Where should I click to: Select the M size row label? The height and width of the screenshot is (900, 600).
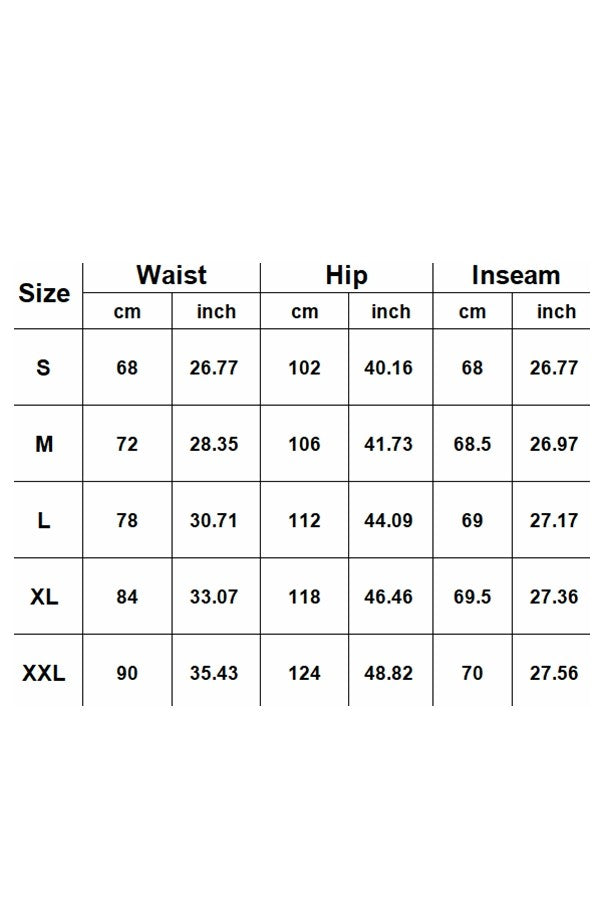(44, 444)
